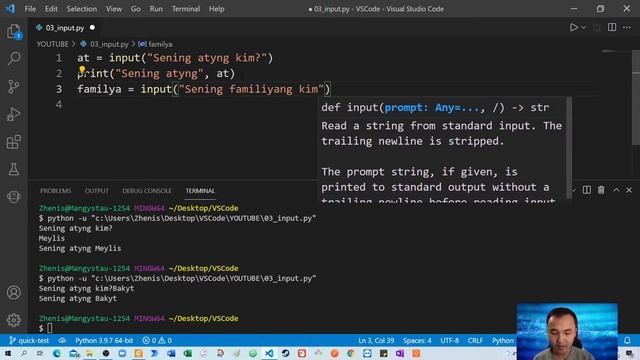The height and width of the screenshot is (360, 640).
Task: Maximize the panel with the up chevron
Action: click(616, 190)
